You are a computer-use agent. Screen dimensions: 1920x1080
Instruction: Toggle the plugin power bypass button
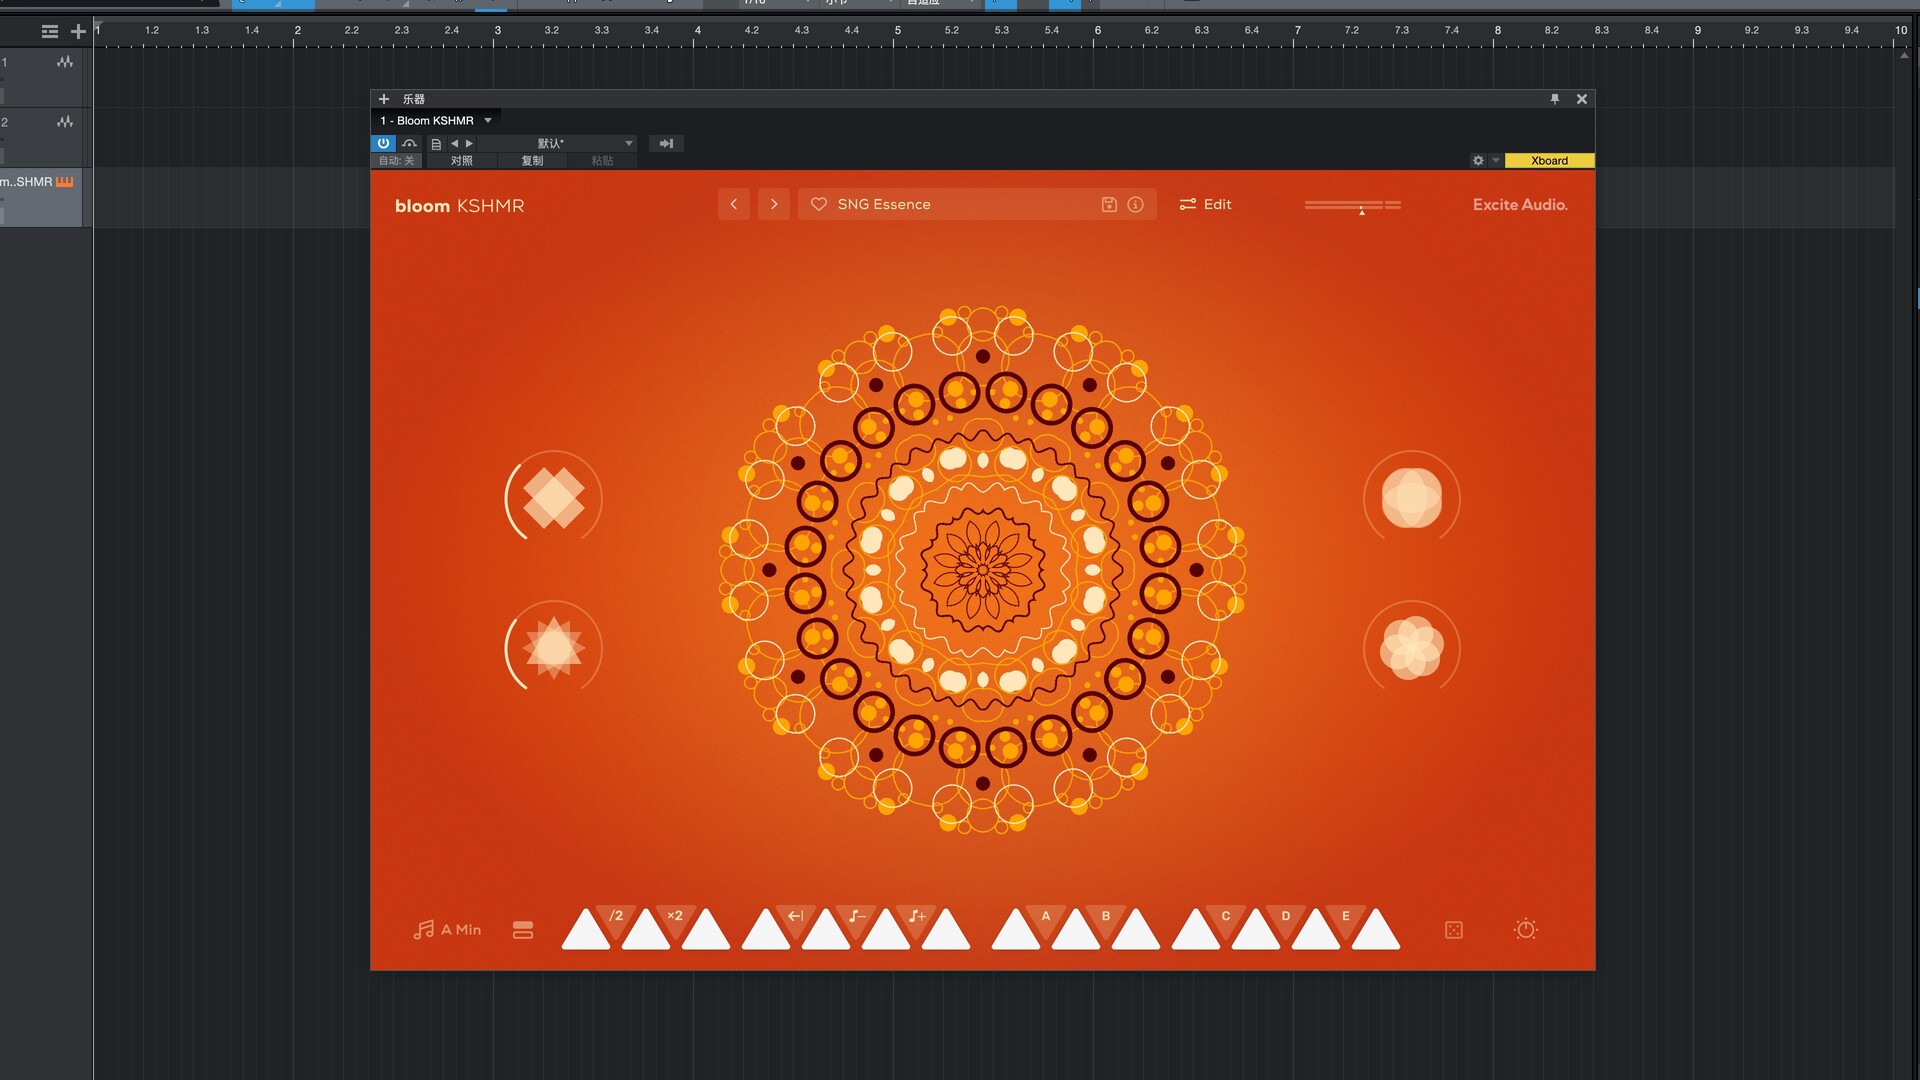(x=383, y=143)
